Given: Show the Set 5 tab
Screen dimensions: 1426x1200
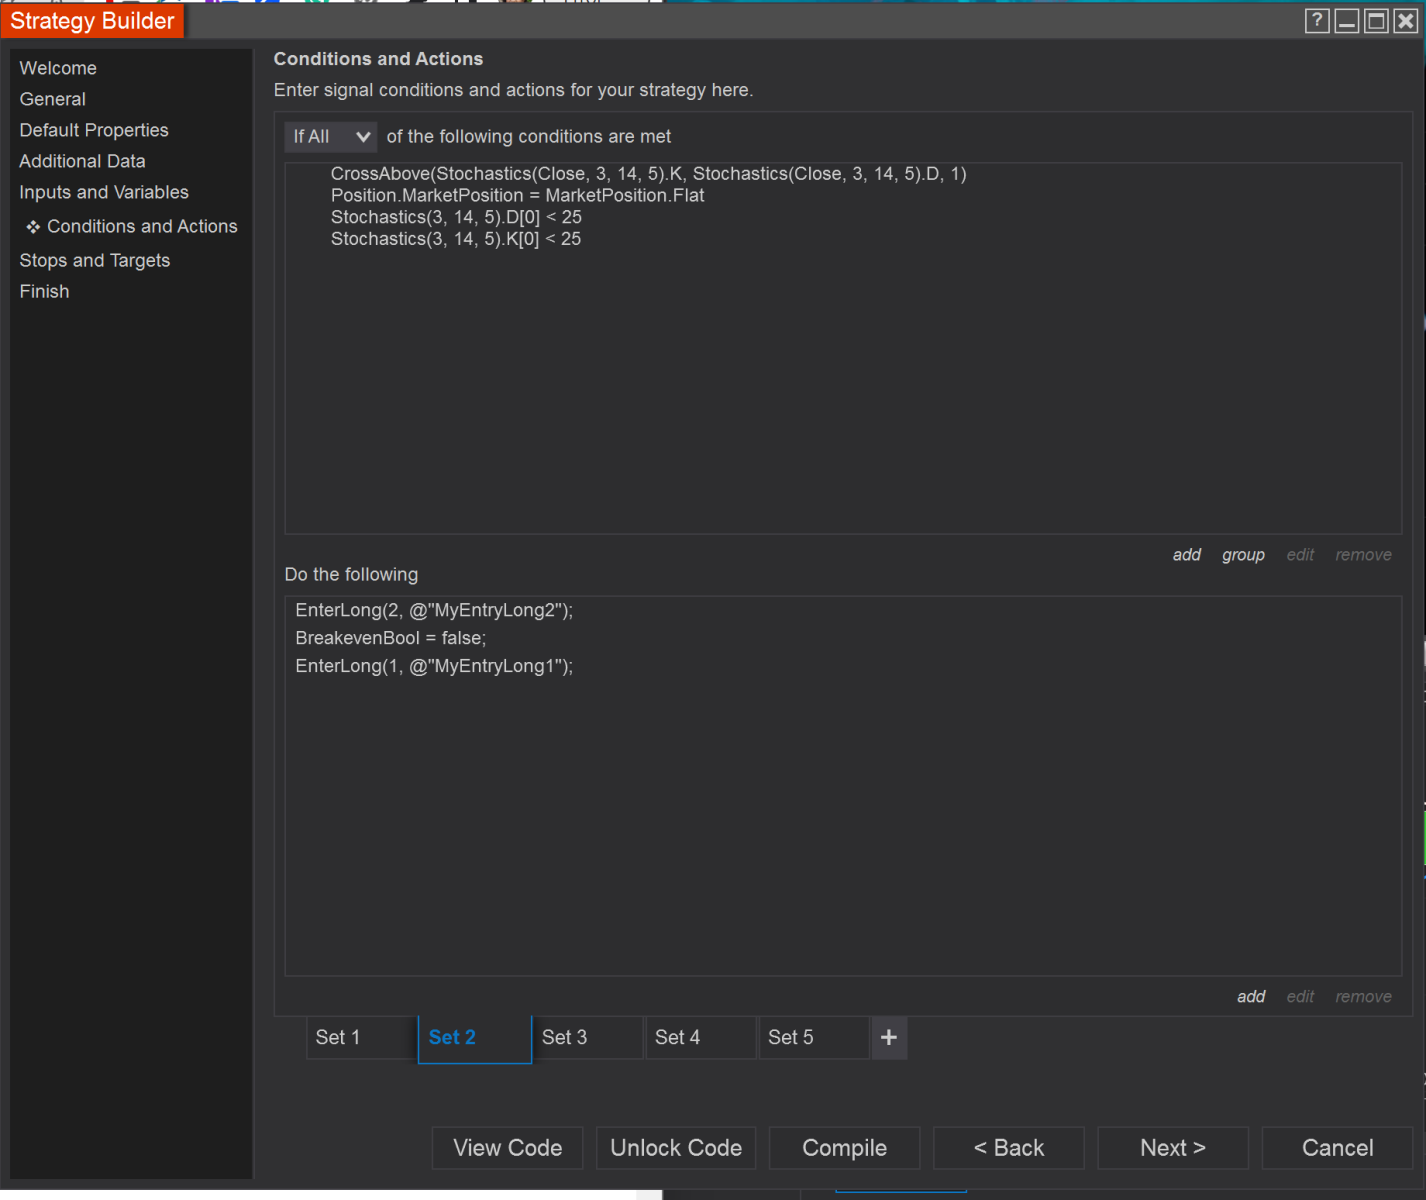Looking at the screenshot, I should [814, 1038].
